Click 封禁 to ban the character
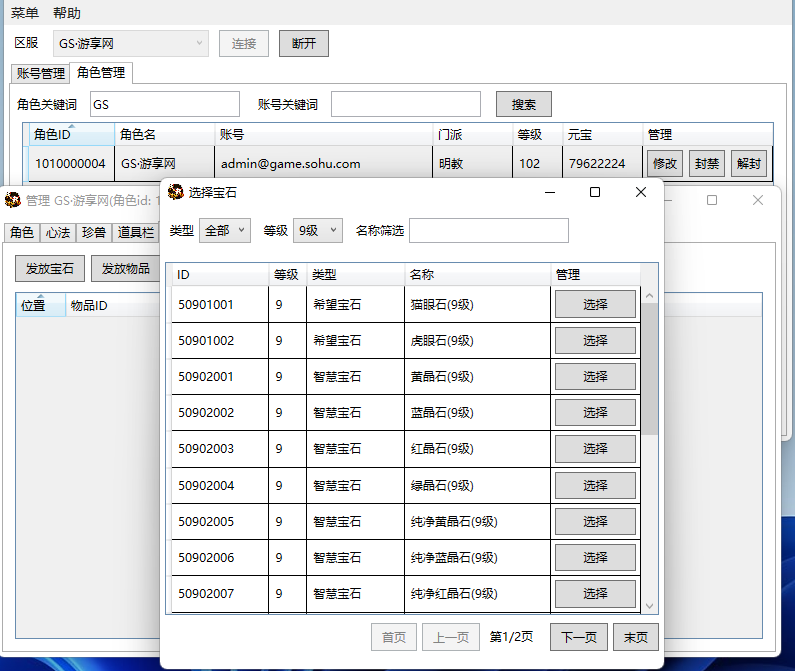The image size is (795, 671). click(x=707, y=164)
